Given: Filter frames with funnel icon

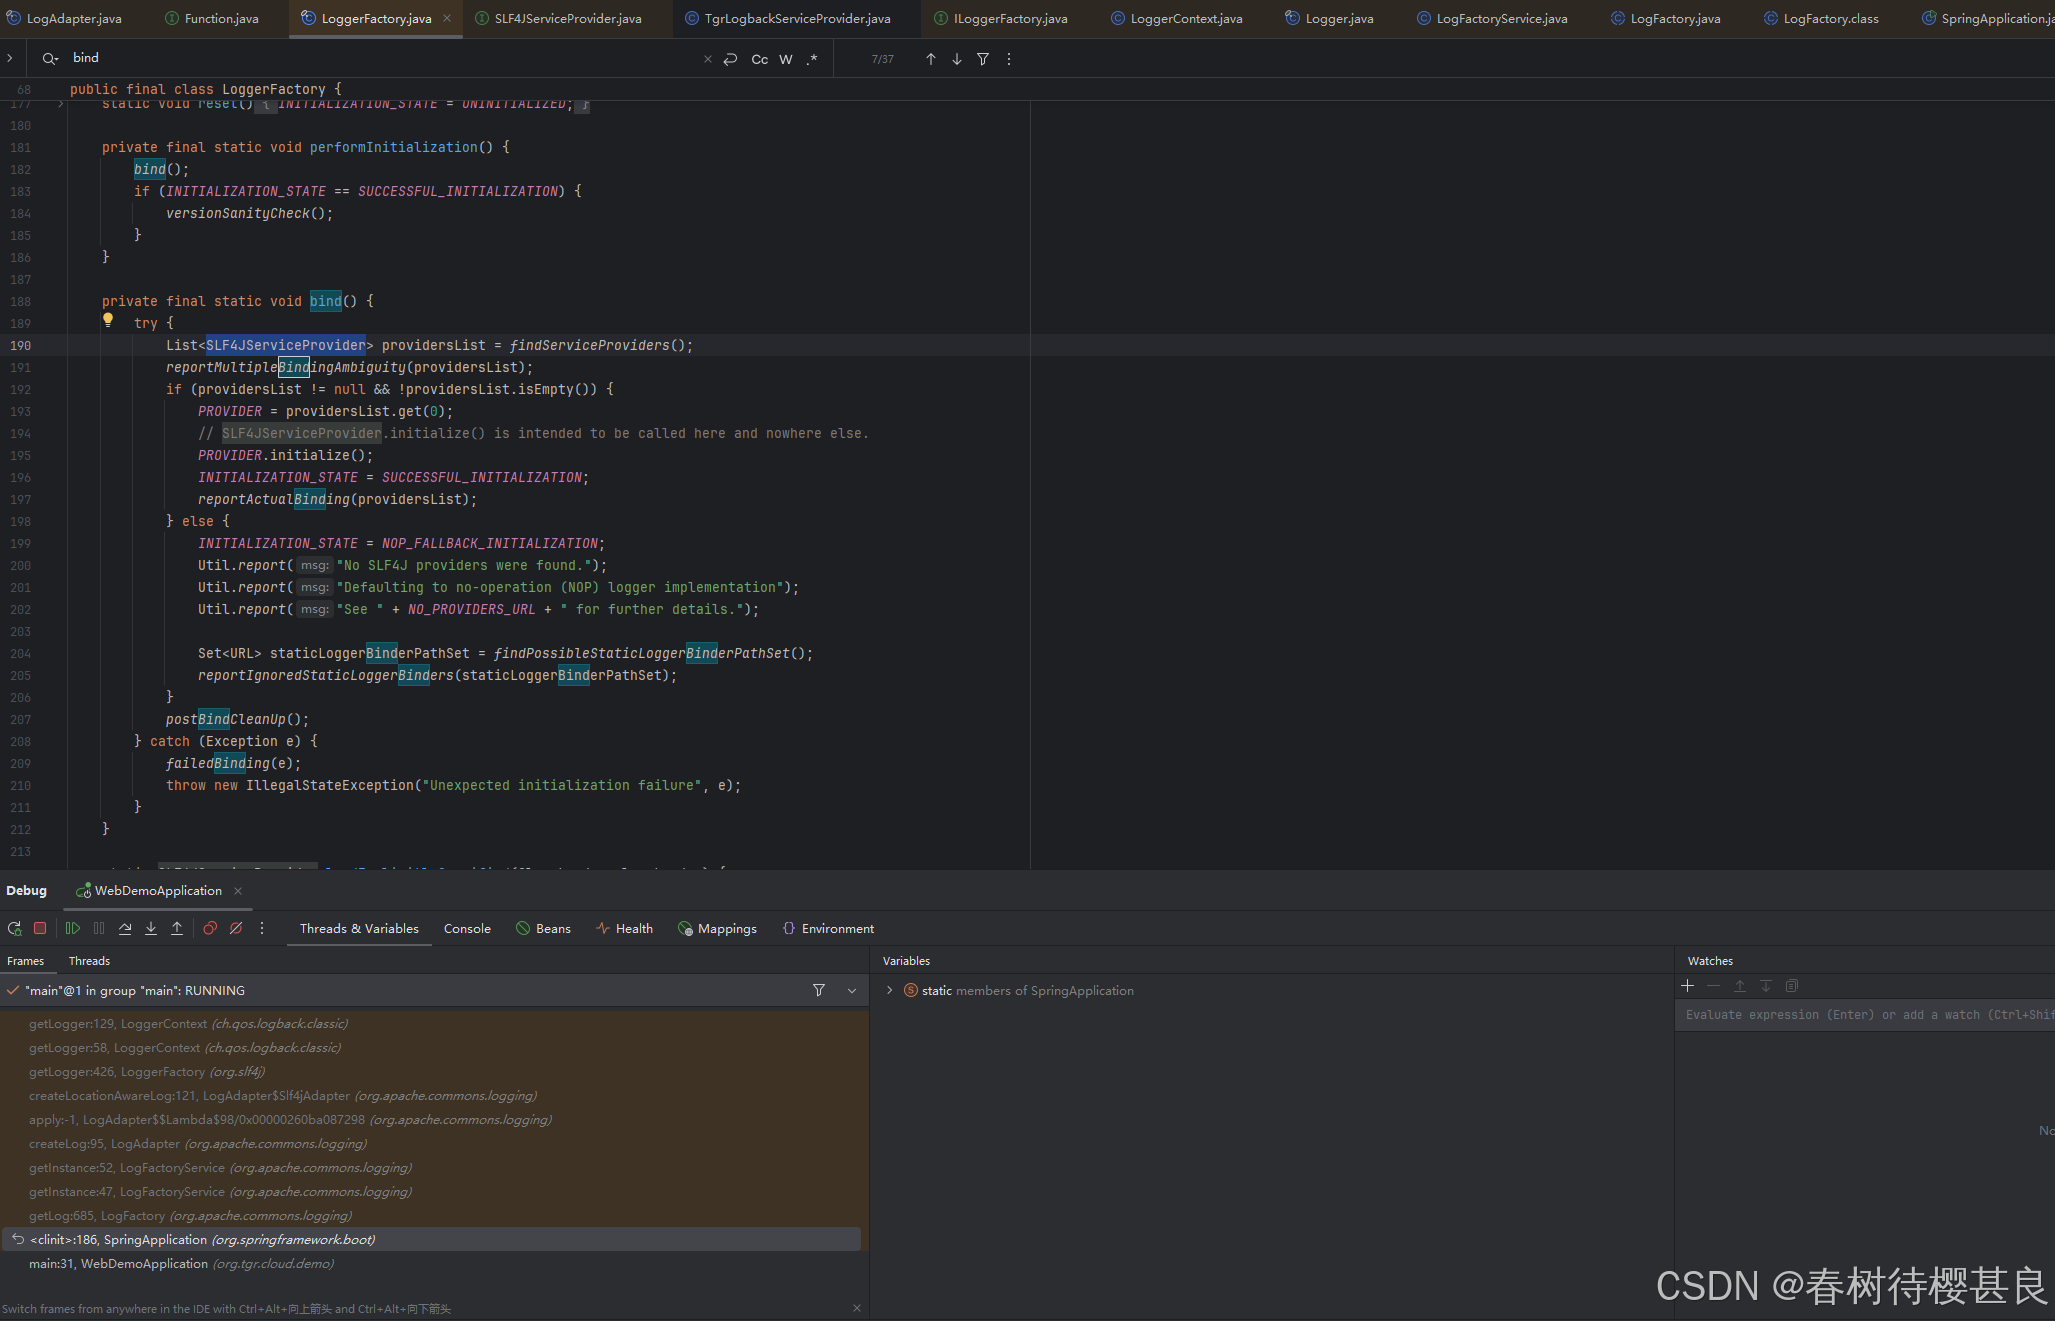Looking at the screenshot, I should point(819,990).
